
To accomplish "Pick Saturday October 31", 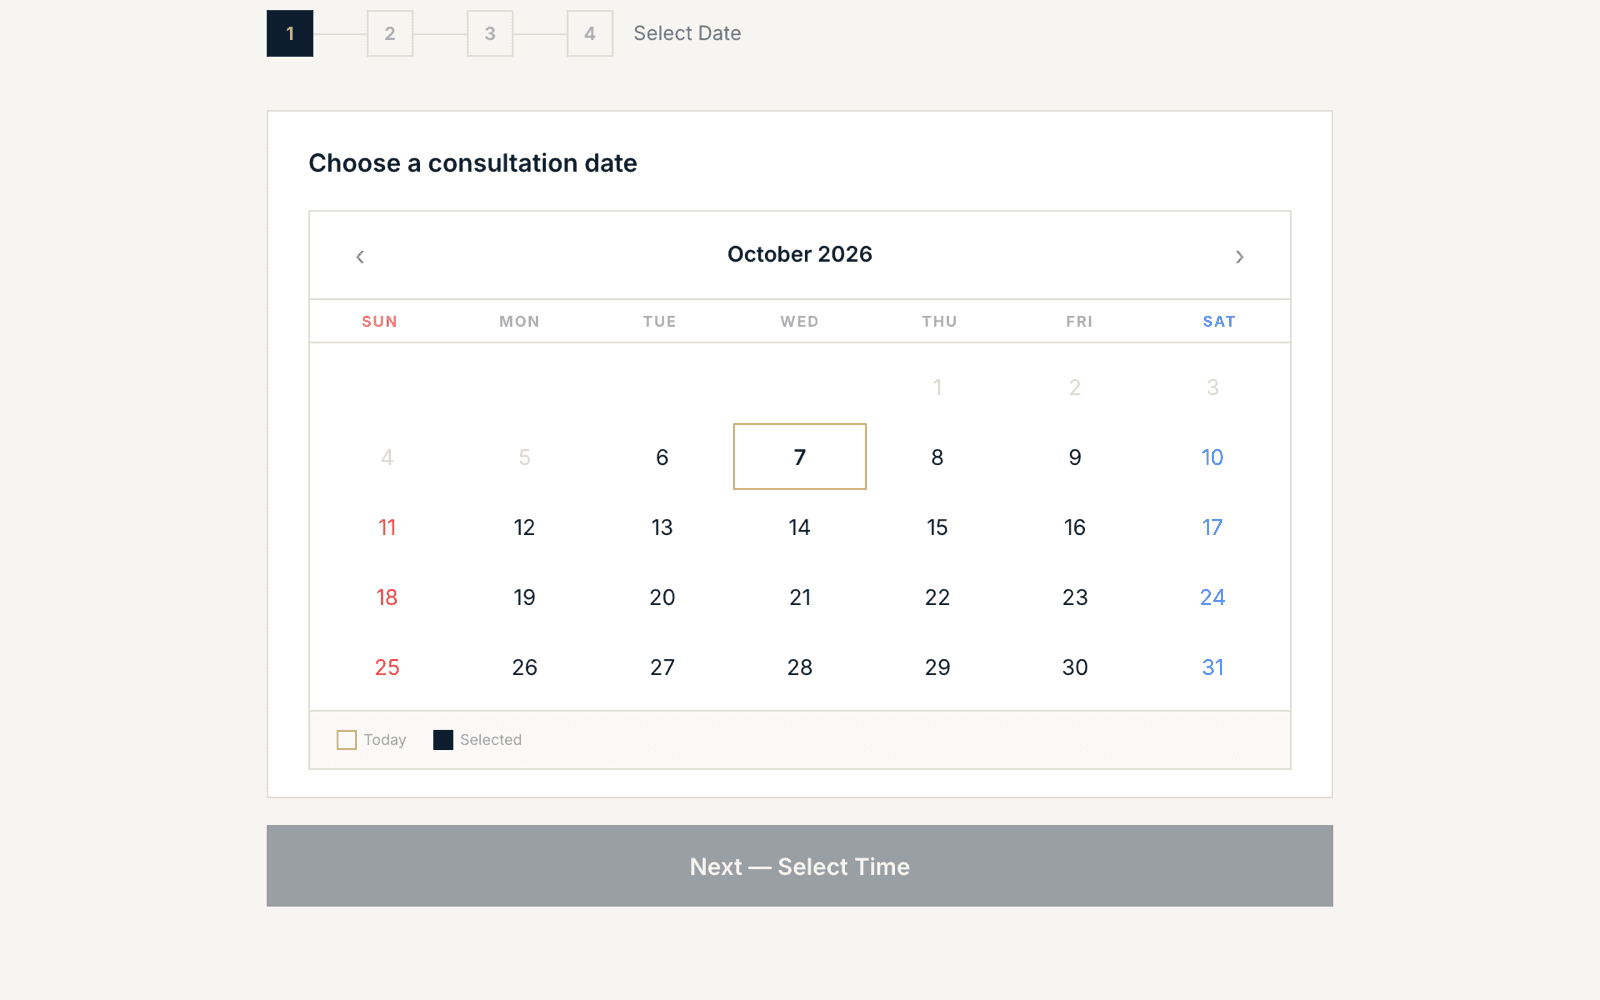I will [x=1212, y=667].
